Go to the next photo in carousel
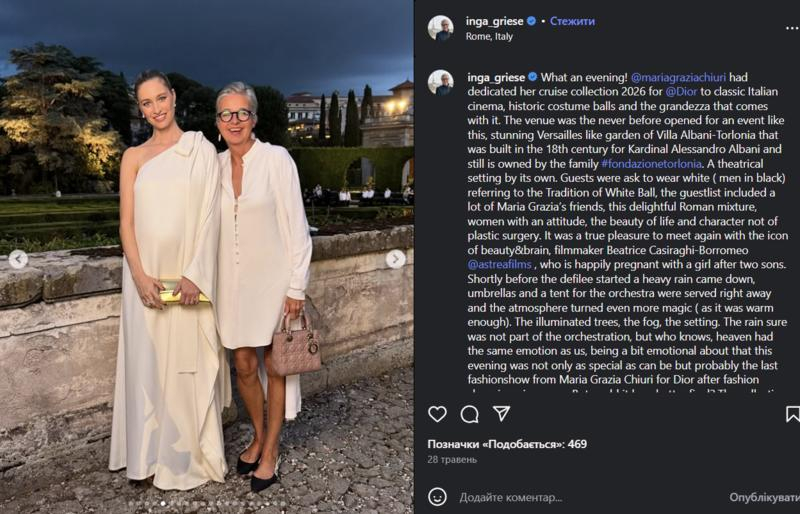This screenshot has height=514, width=800. coord(395,259)
